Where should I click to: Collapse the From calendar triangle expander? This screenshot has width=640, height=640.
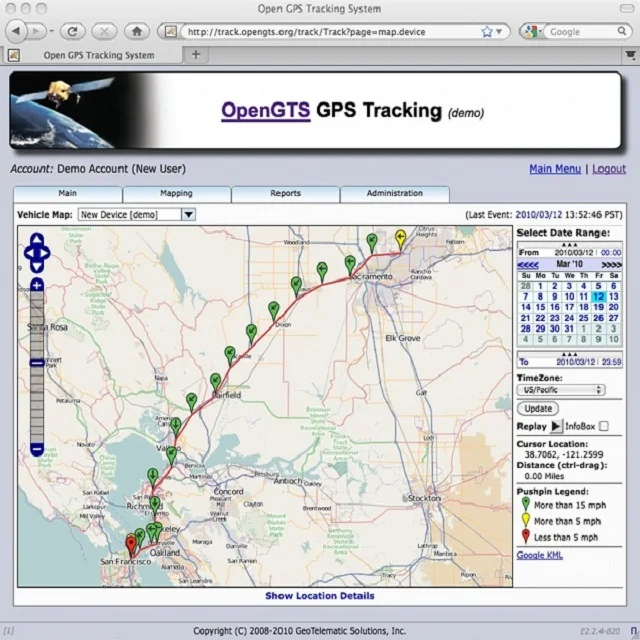point(569,244)
